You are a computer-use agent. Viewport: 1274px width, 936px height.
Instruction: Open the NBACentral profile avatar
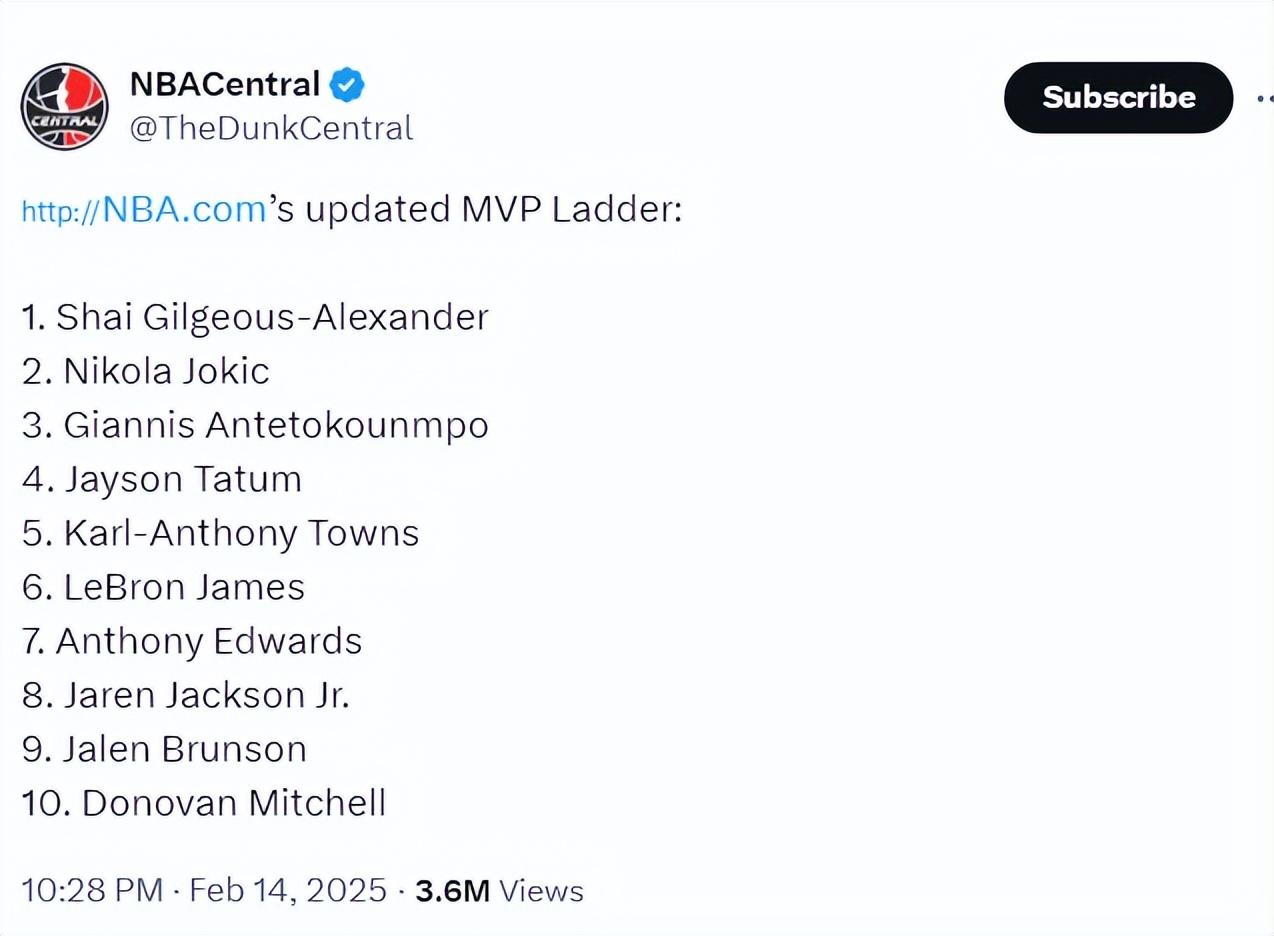click(x=65, y=106)
